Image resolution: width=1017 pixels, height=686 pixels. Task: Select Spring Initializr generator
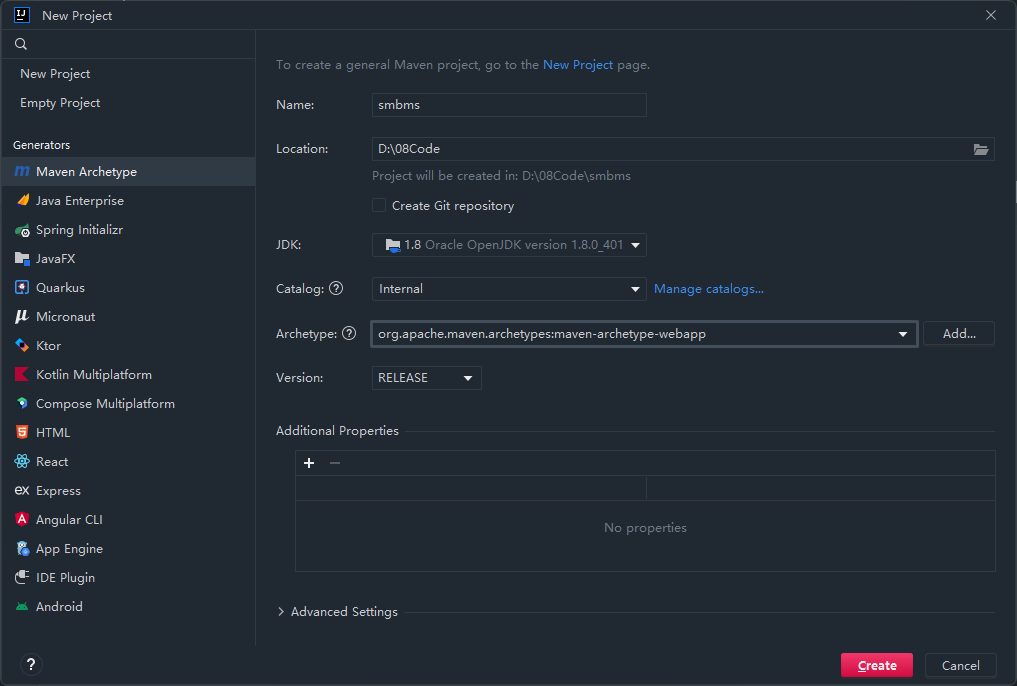click(x=128, y=230)
